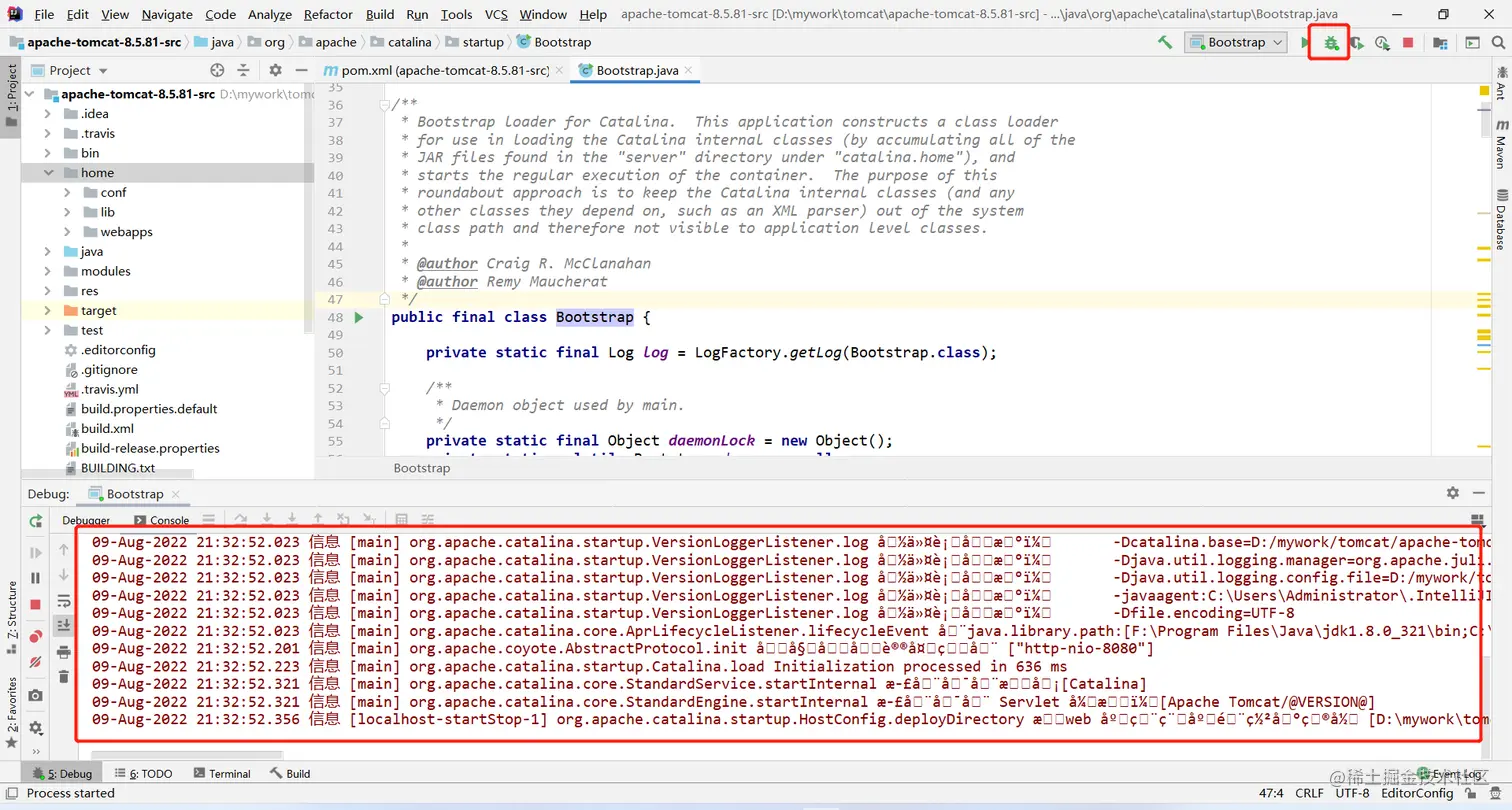Run Bootstrap with the green play icon
Image resolution: width=1512 pixels, height=810 pixels.
(1305, 42)
